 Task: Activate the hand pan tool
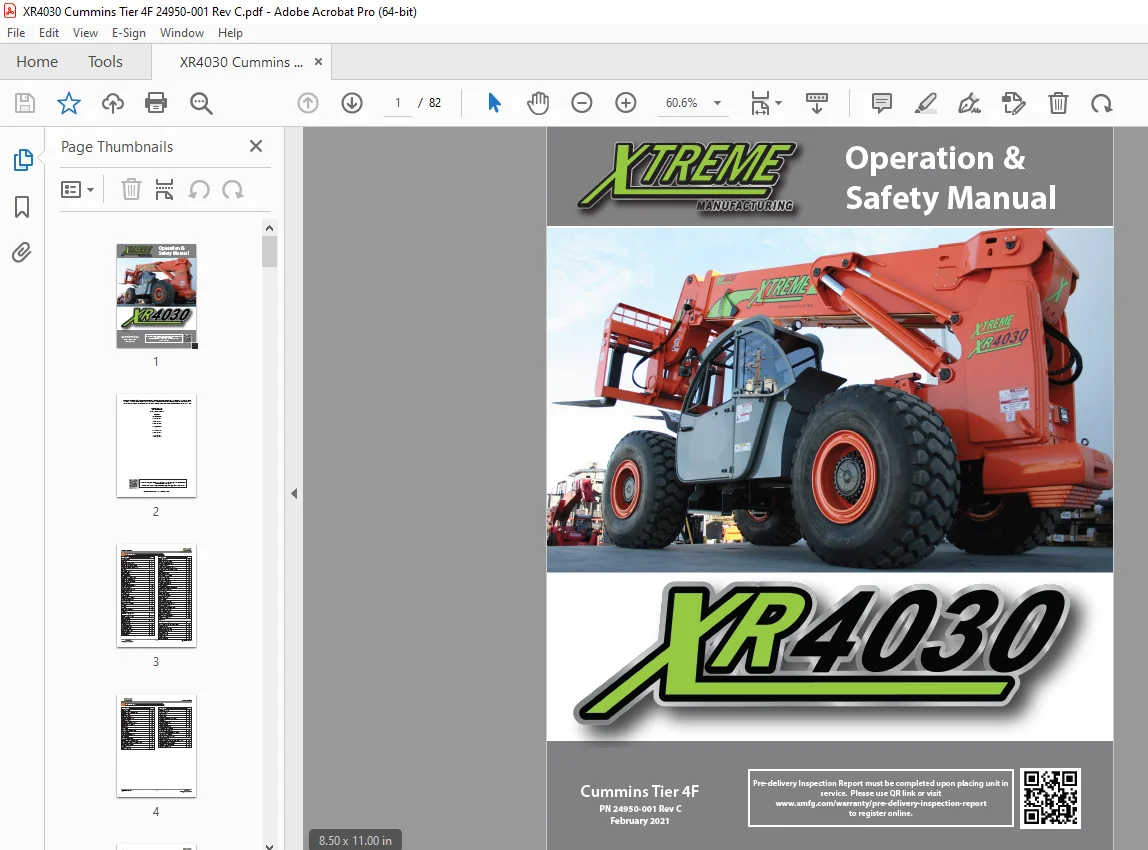538,103
